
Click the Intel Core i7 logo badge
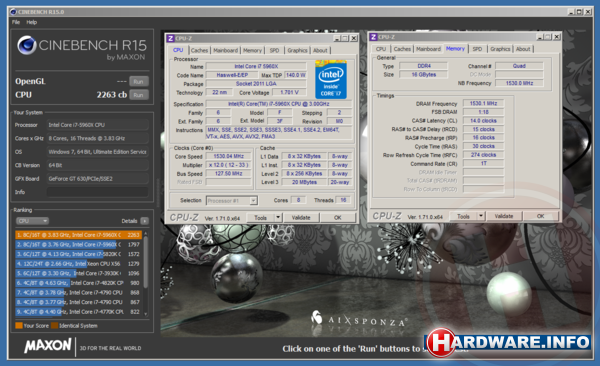point(331,80)
